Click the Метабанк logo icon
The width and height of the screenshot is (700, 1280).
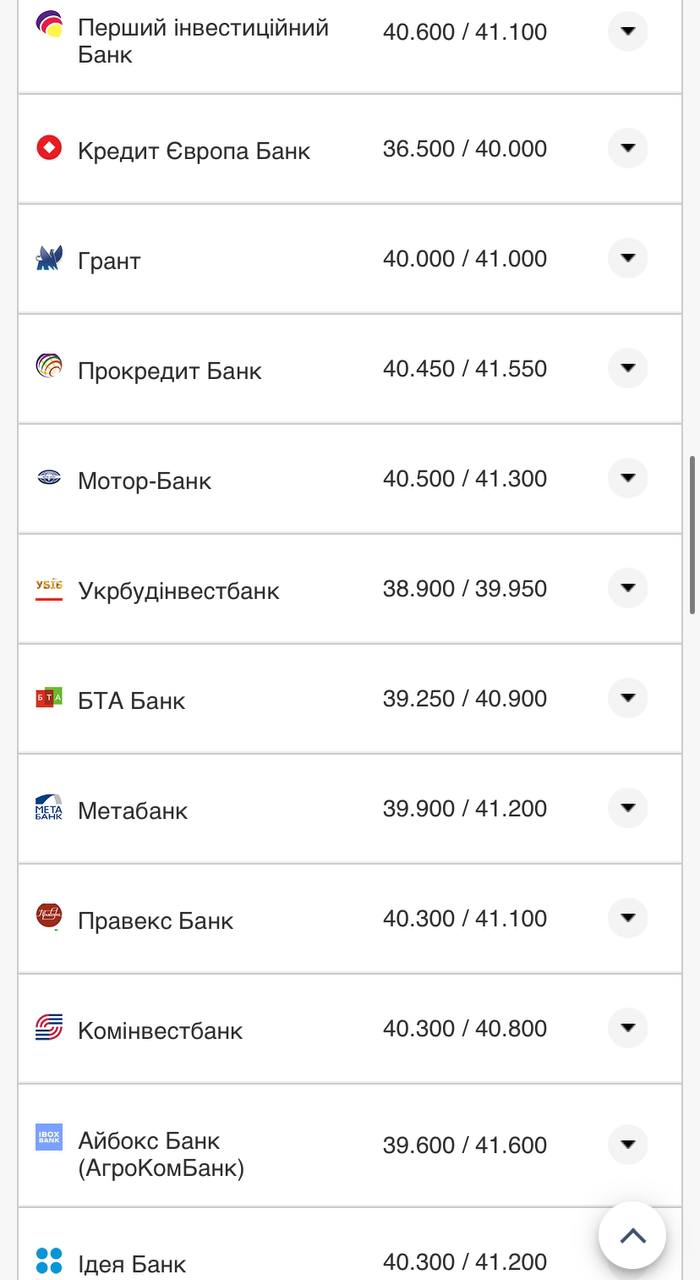tap(49, 808)
